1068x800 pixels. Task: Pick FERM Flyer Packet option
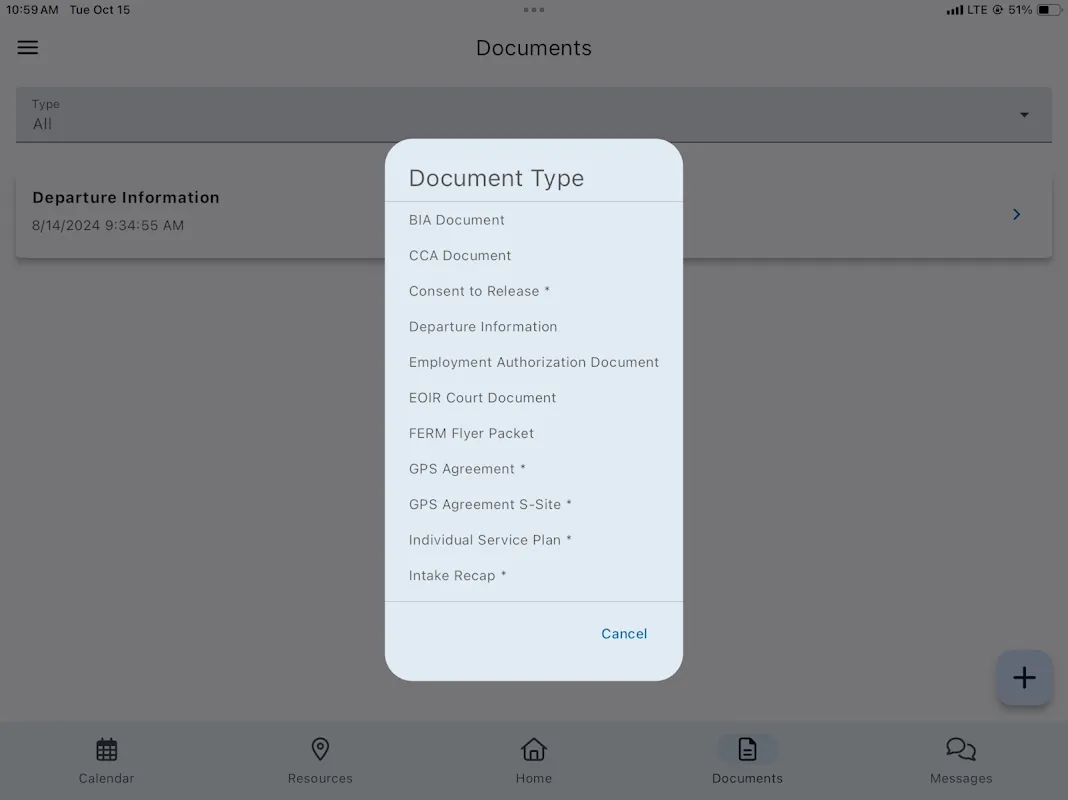[471, 433]
